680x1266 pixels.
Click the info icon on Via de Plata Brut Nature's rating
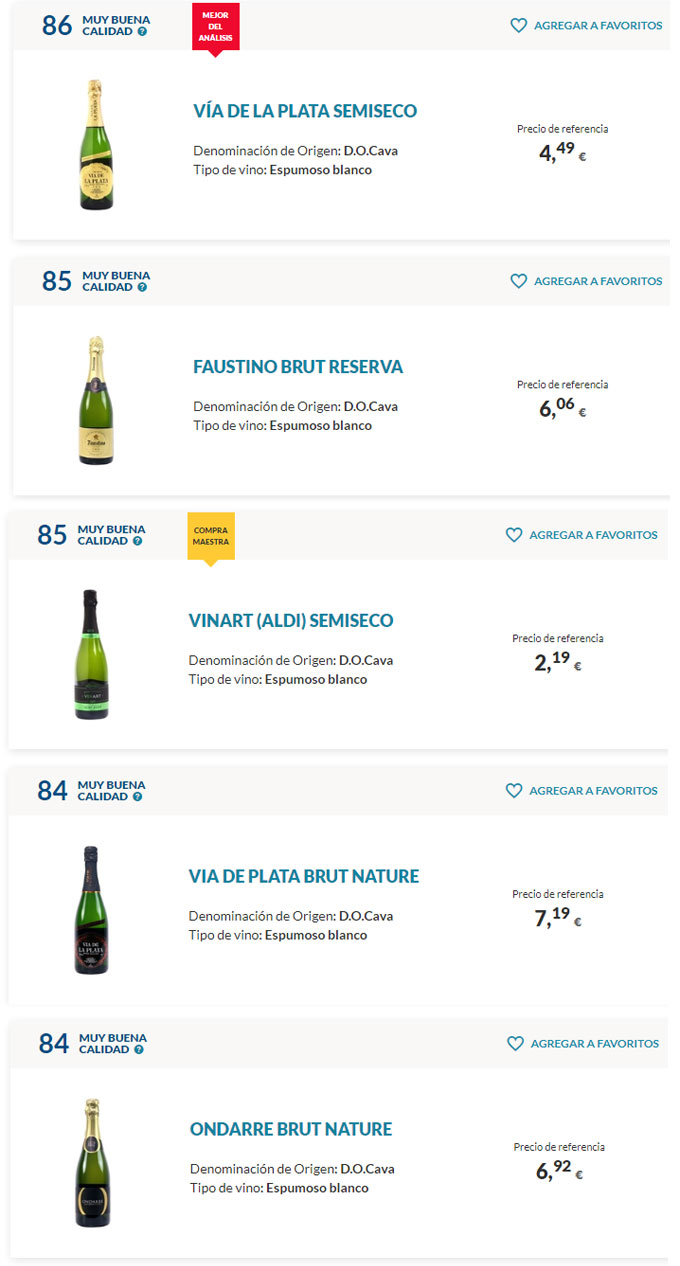137,797
